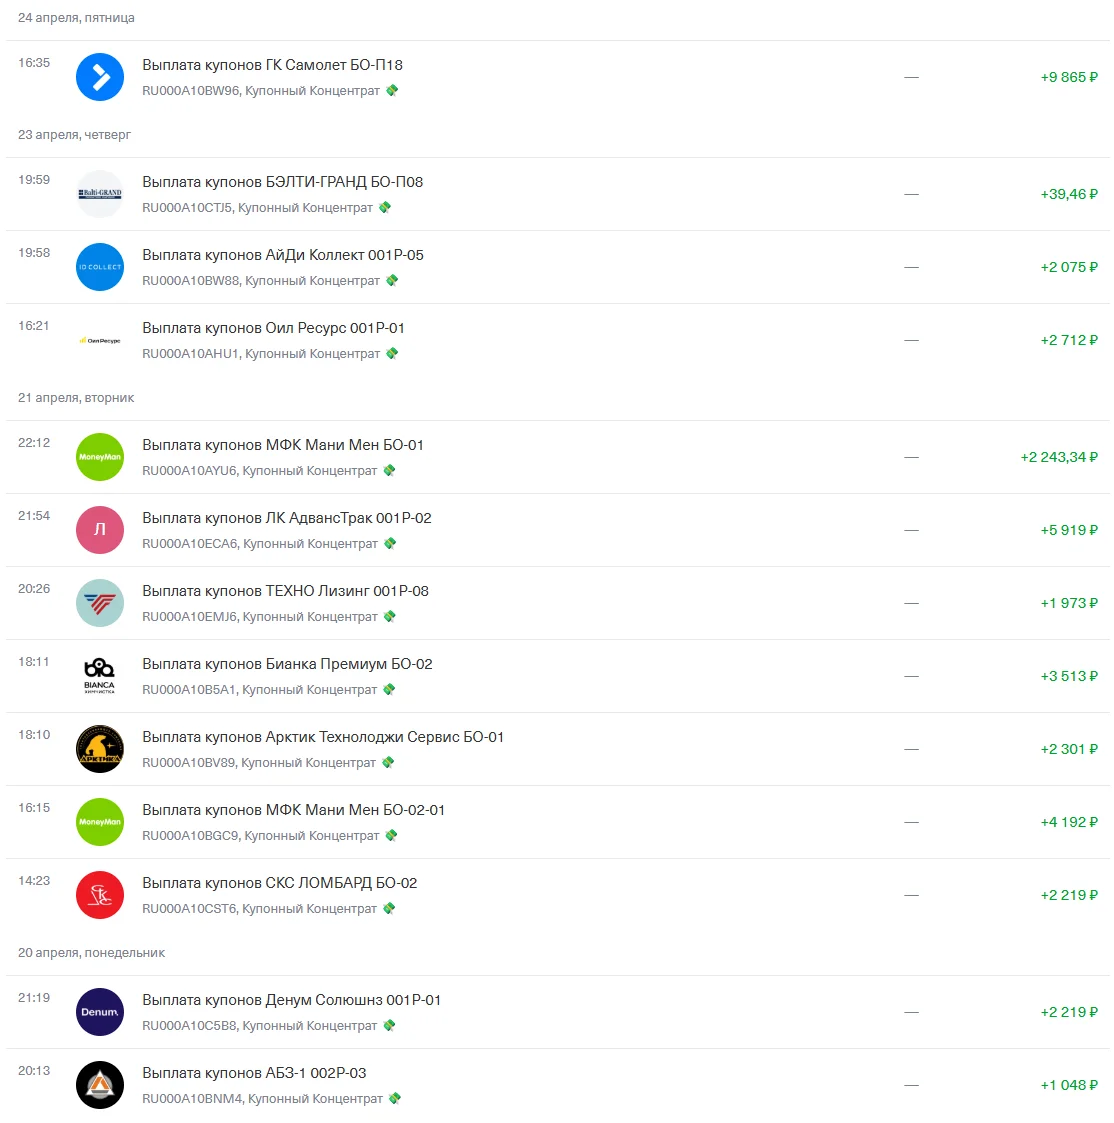Click the +2 075 ₽ amount
This screenshot has width=1114, height=1123.
click(x=1068, y=267)
